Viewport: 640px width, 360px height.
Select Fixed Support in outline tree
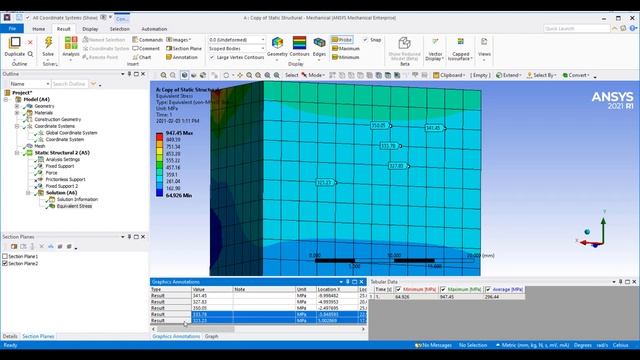(60, 166)
